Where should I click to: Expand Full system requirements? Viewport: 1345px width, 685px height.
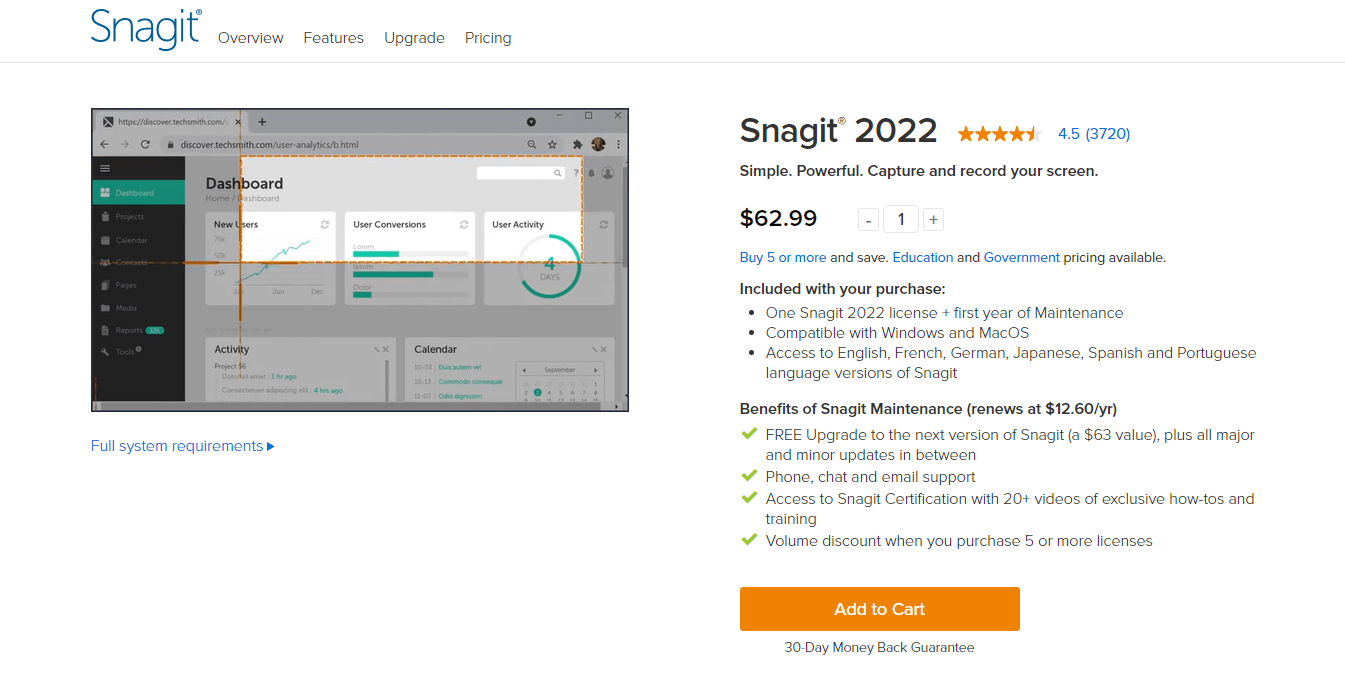click(x=183, y=446)
